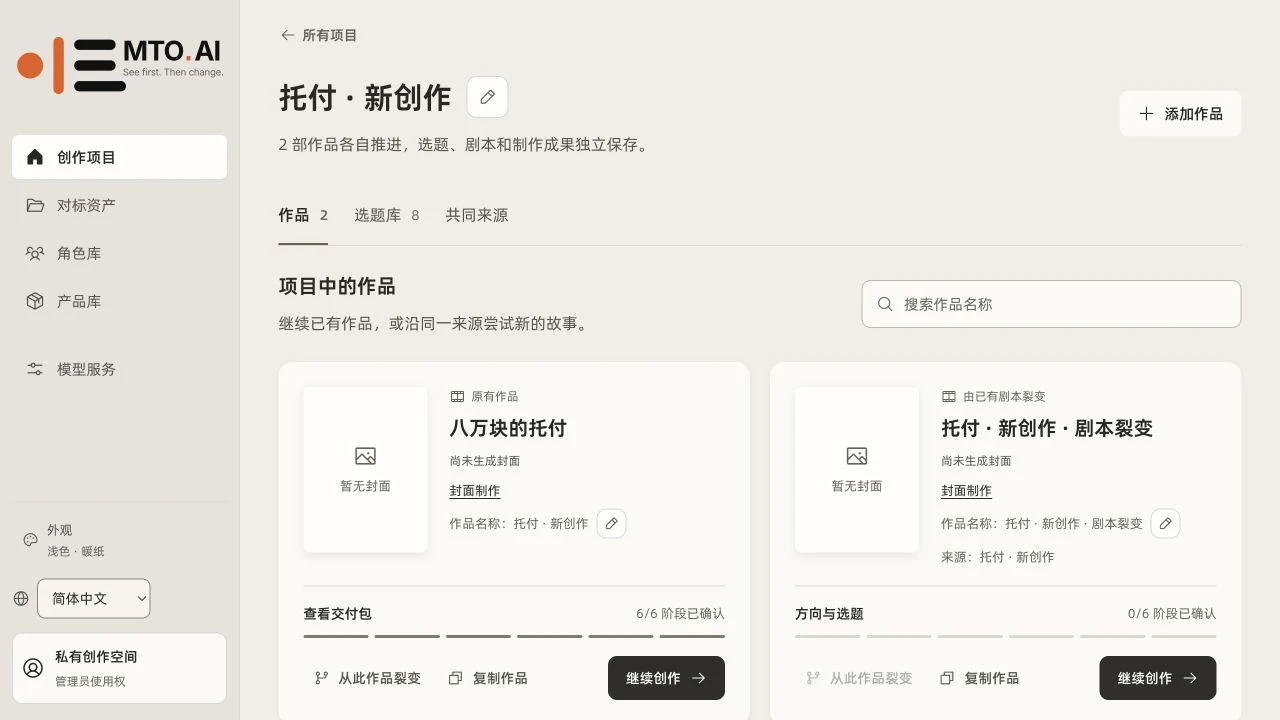Switch to the 作品 tab
The width and height of the screenshot is (1280, 720).
point(303,215)
